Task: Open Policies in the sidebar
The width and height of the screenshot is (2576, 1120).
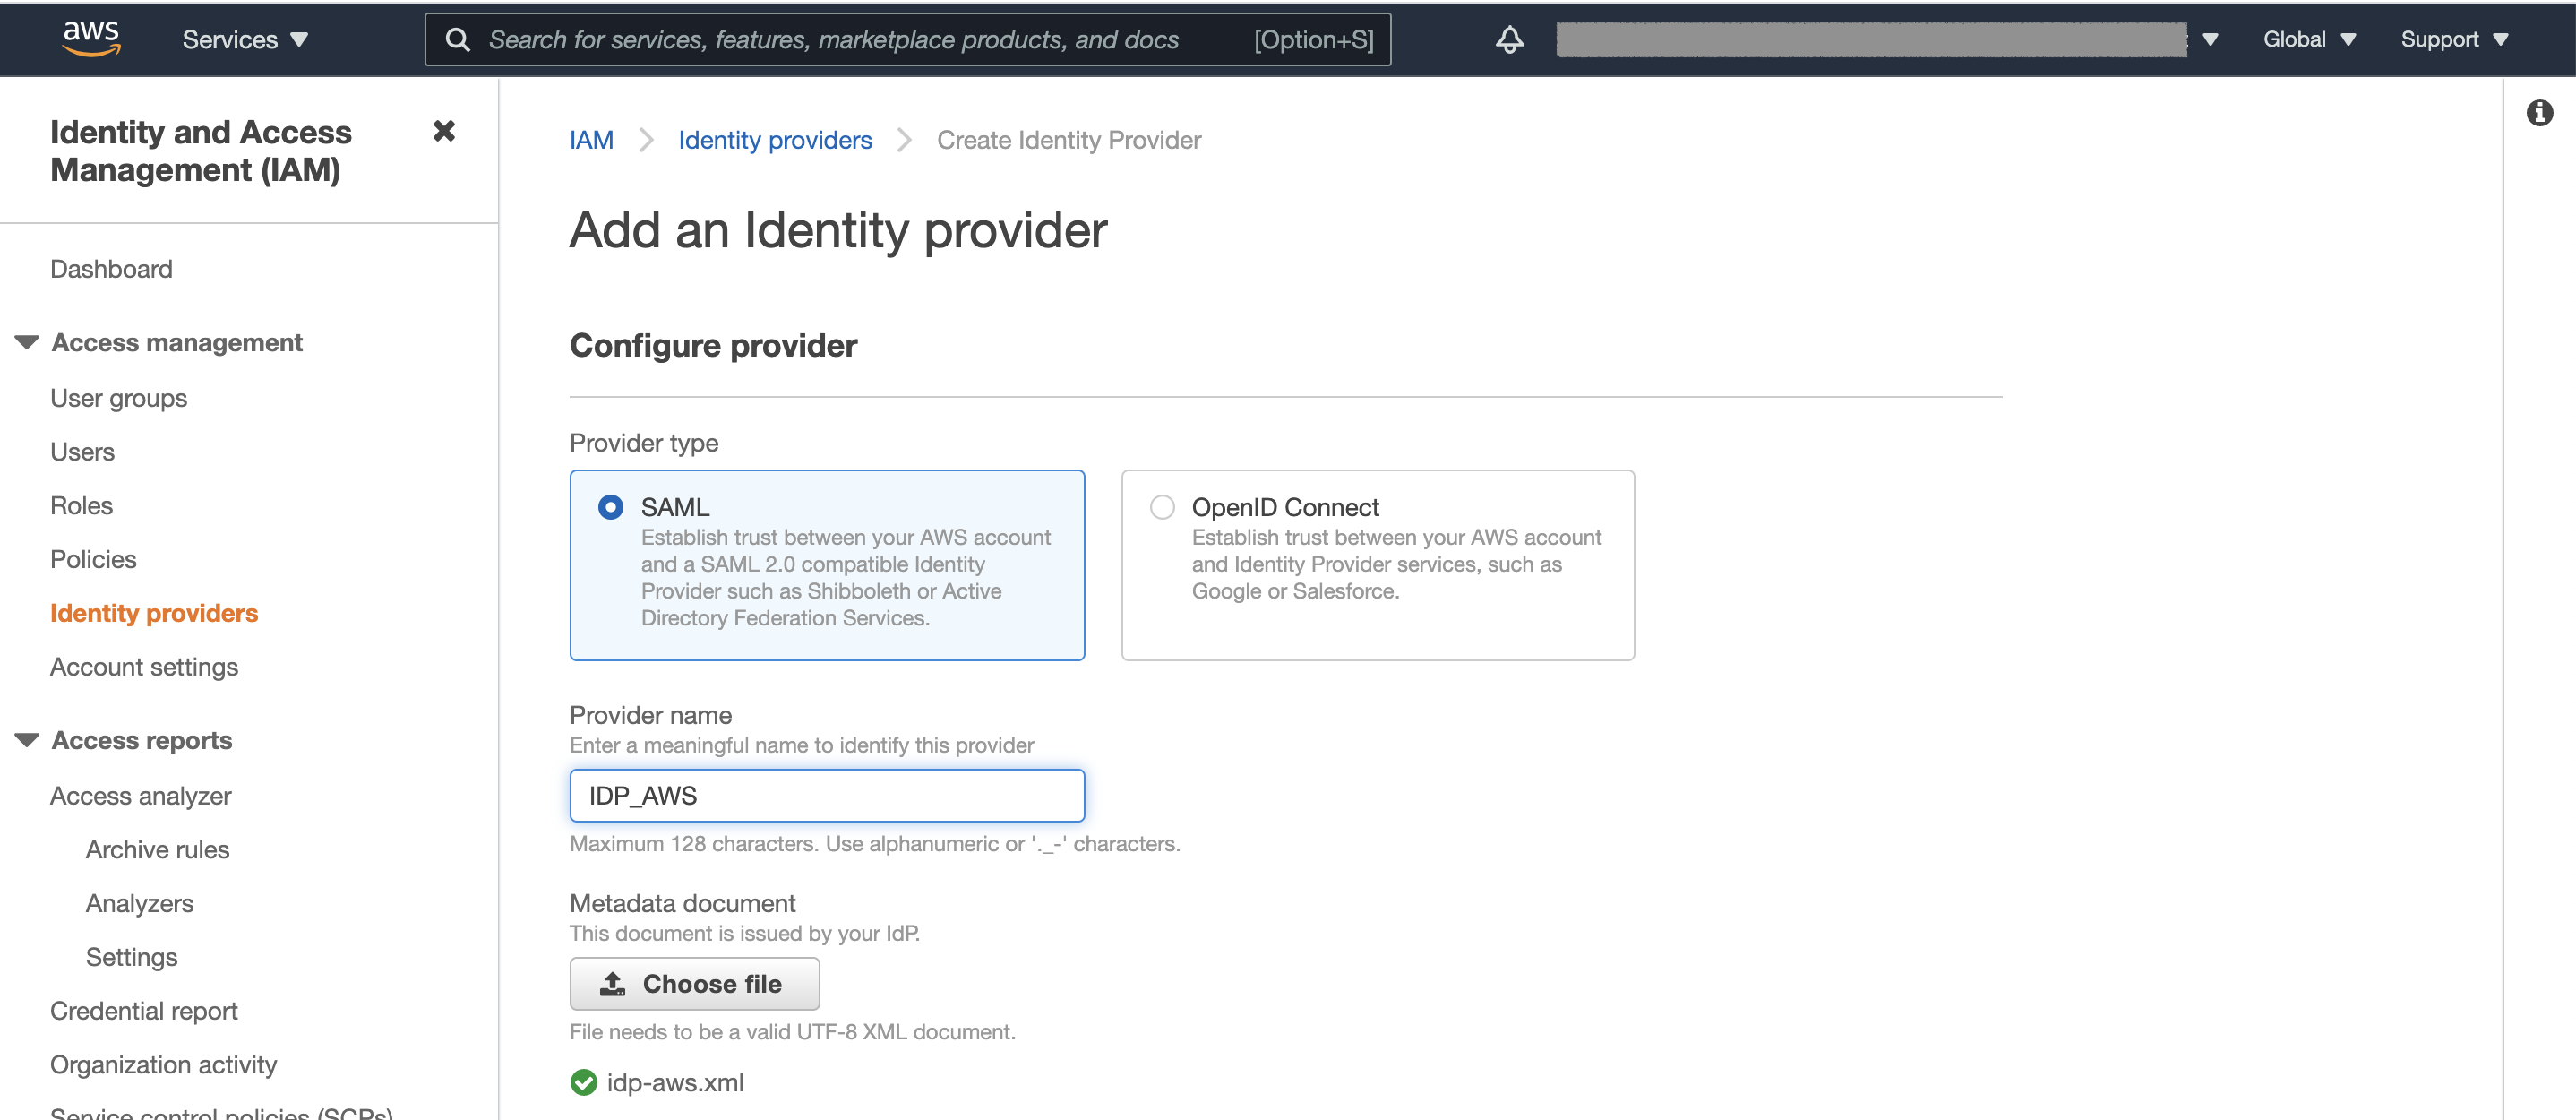Action: tap(93, 559)
